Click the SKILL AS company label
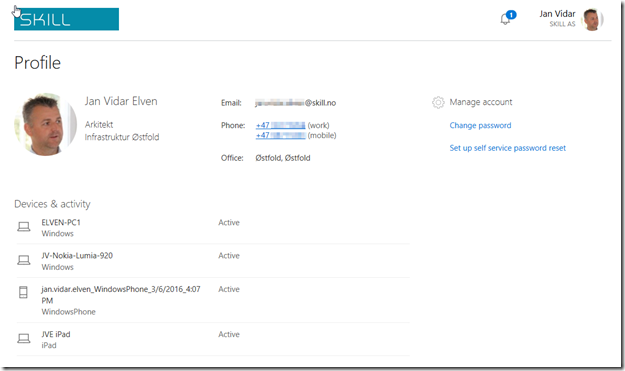The image size is (625, 371). [562, 24]
